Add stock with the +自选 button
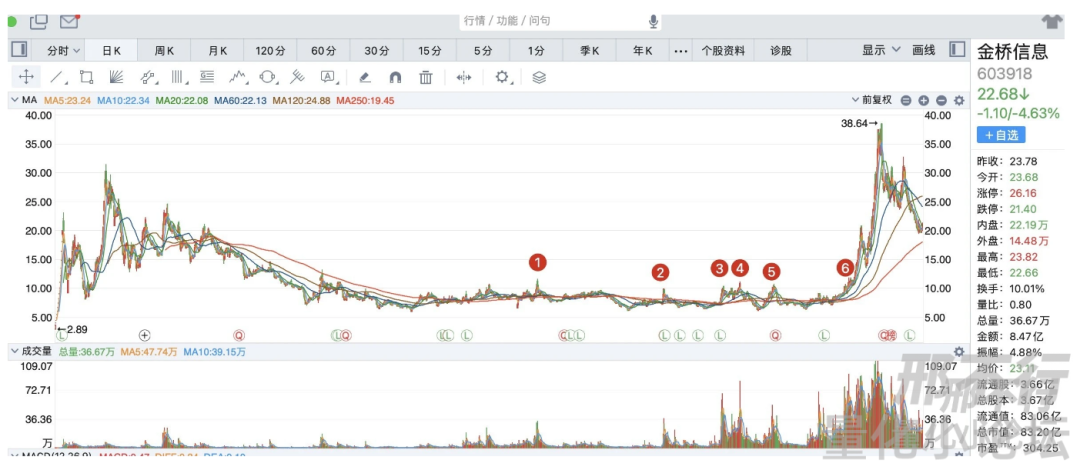 point(1001,134)
